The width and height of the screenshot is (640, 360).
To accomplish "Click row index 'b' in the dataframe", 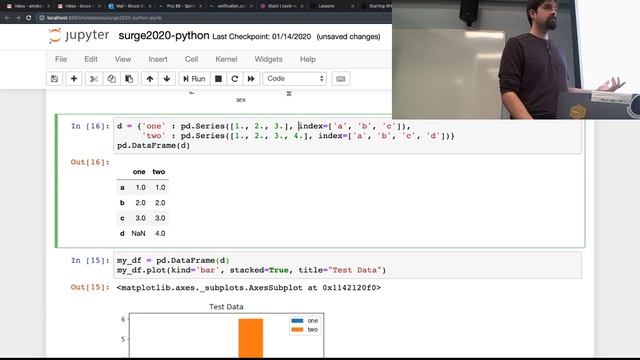I will (x=122, y=203).
